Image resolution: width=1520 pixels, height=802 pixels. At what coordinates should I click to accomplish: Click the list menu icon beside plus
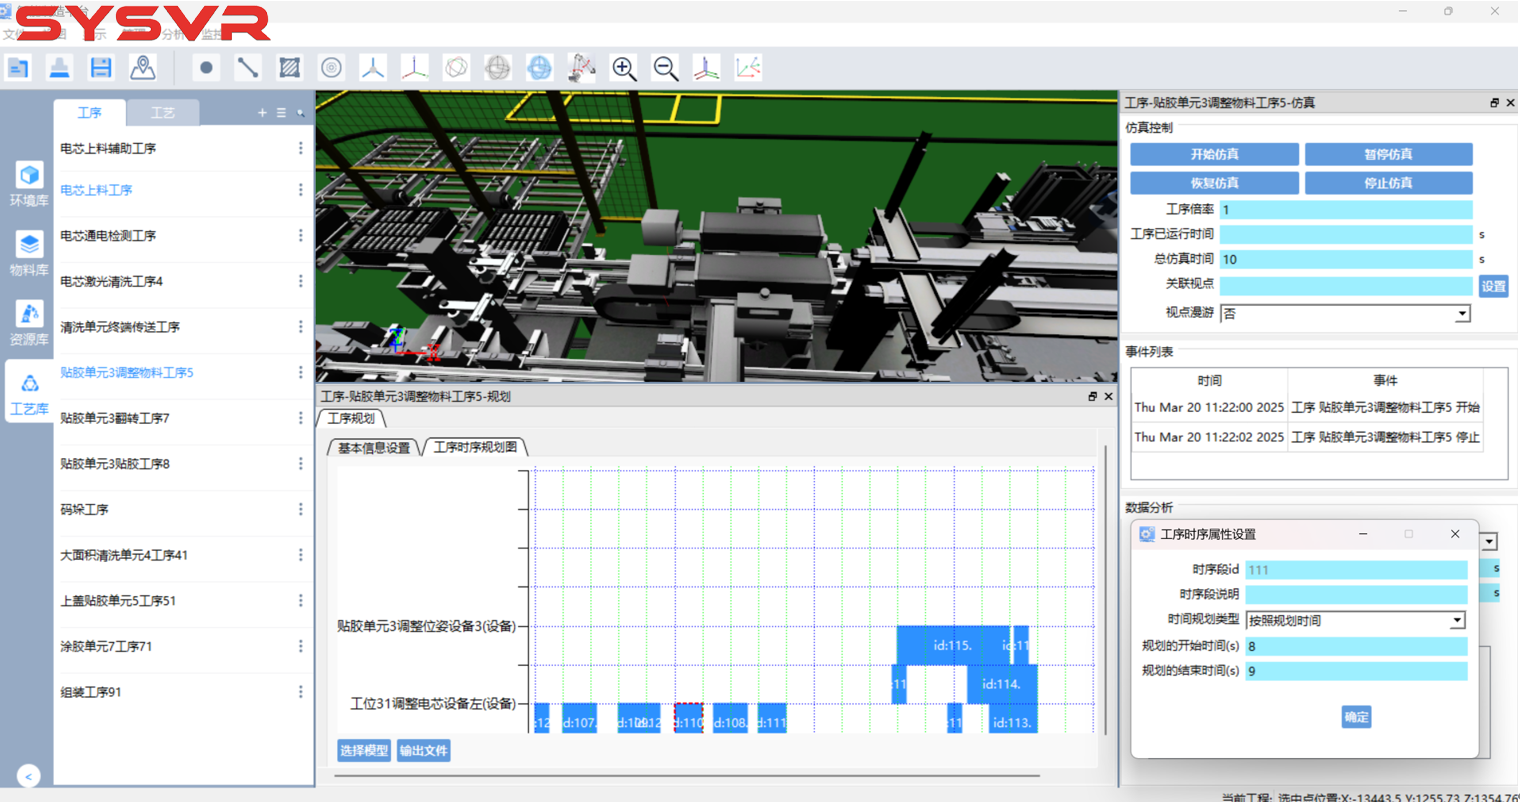click(x=281, y=113)
